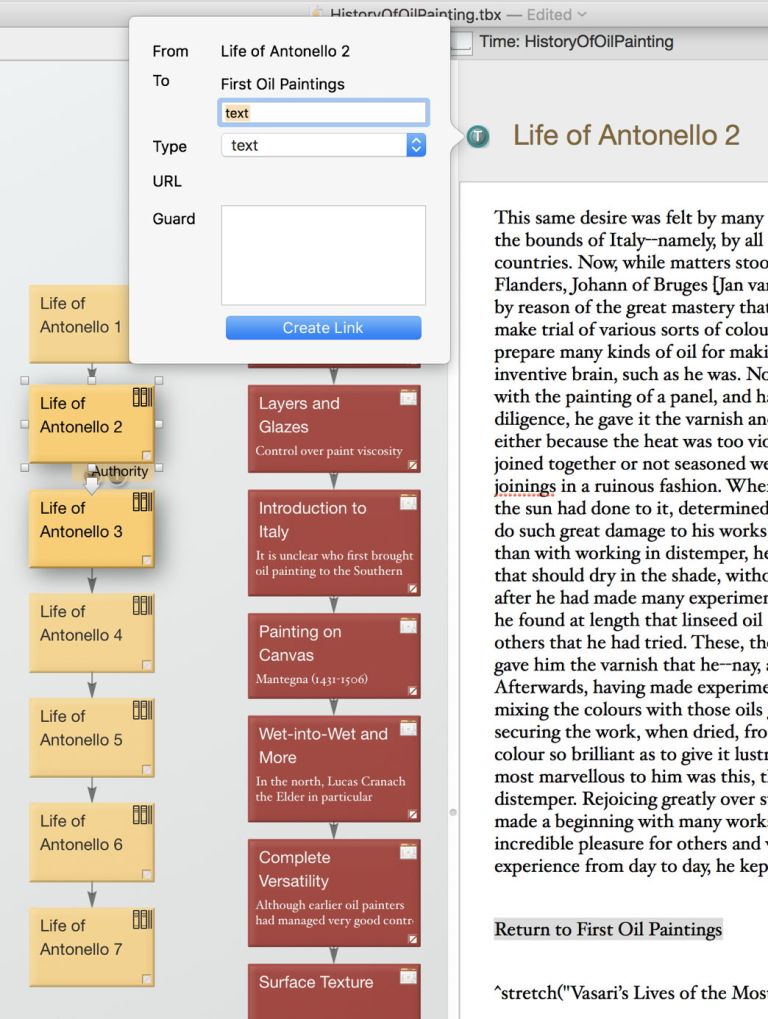Viewport: 768px width, 1019px height.
Task: Select the Complete Versatility note title
Action: pyautogui.click(x=294, y=869)
